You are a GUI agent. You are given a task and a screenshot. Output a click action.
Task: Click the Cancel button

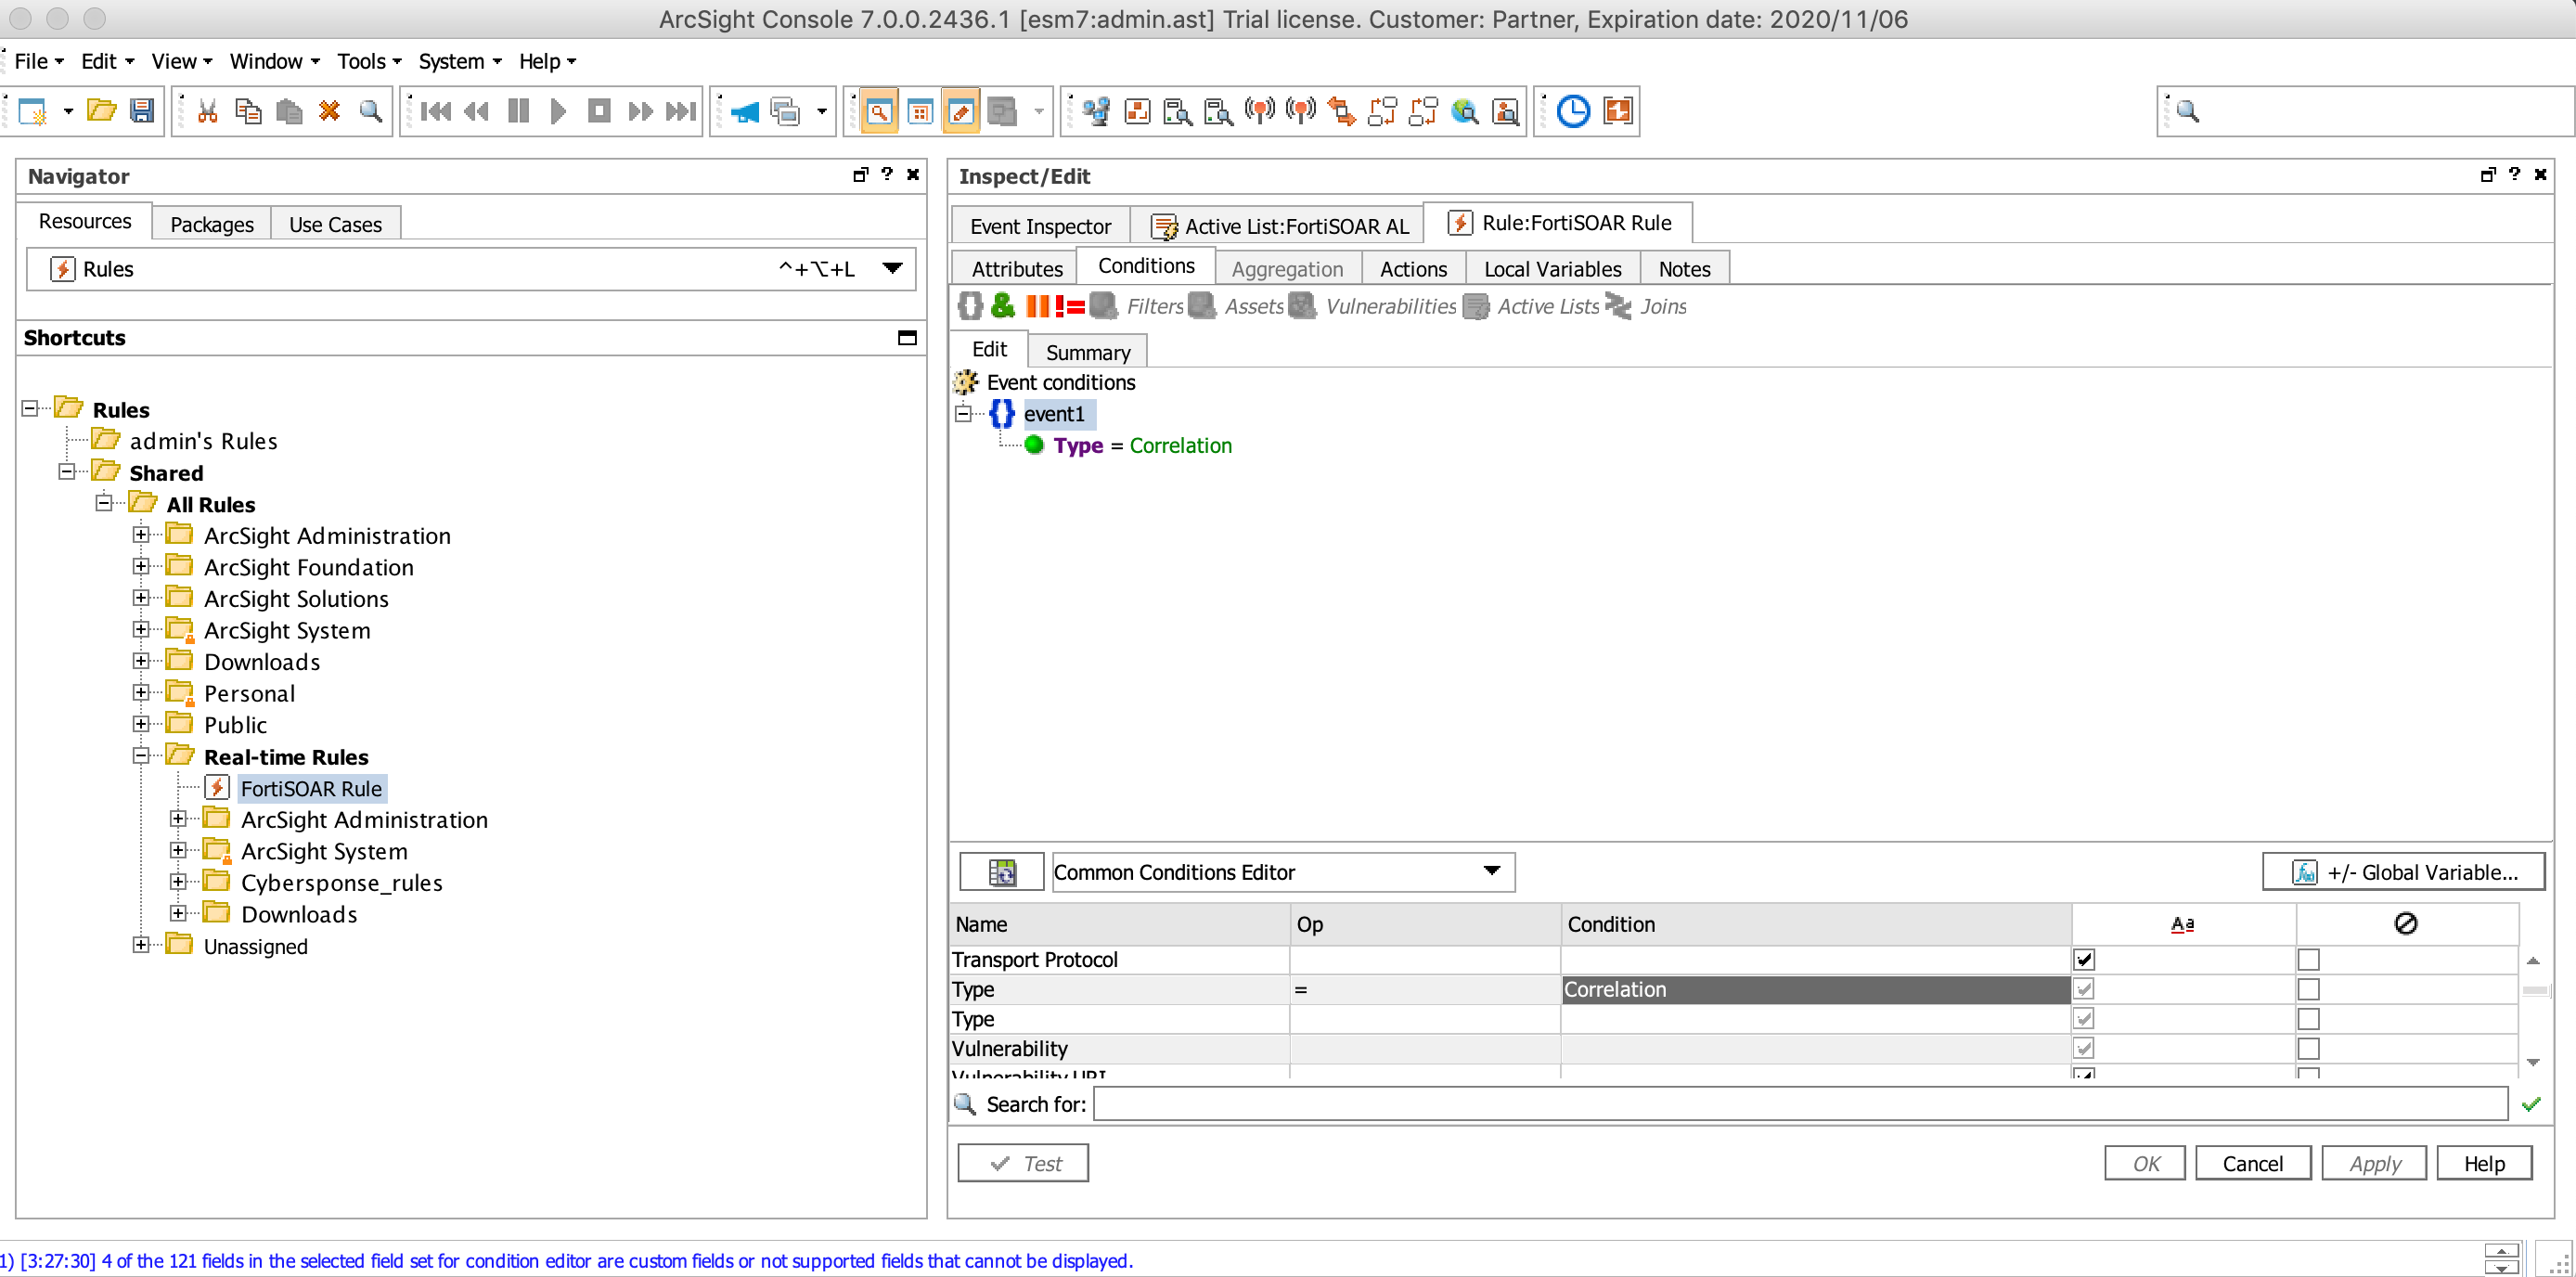2251,1163
